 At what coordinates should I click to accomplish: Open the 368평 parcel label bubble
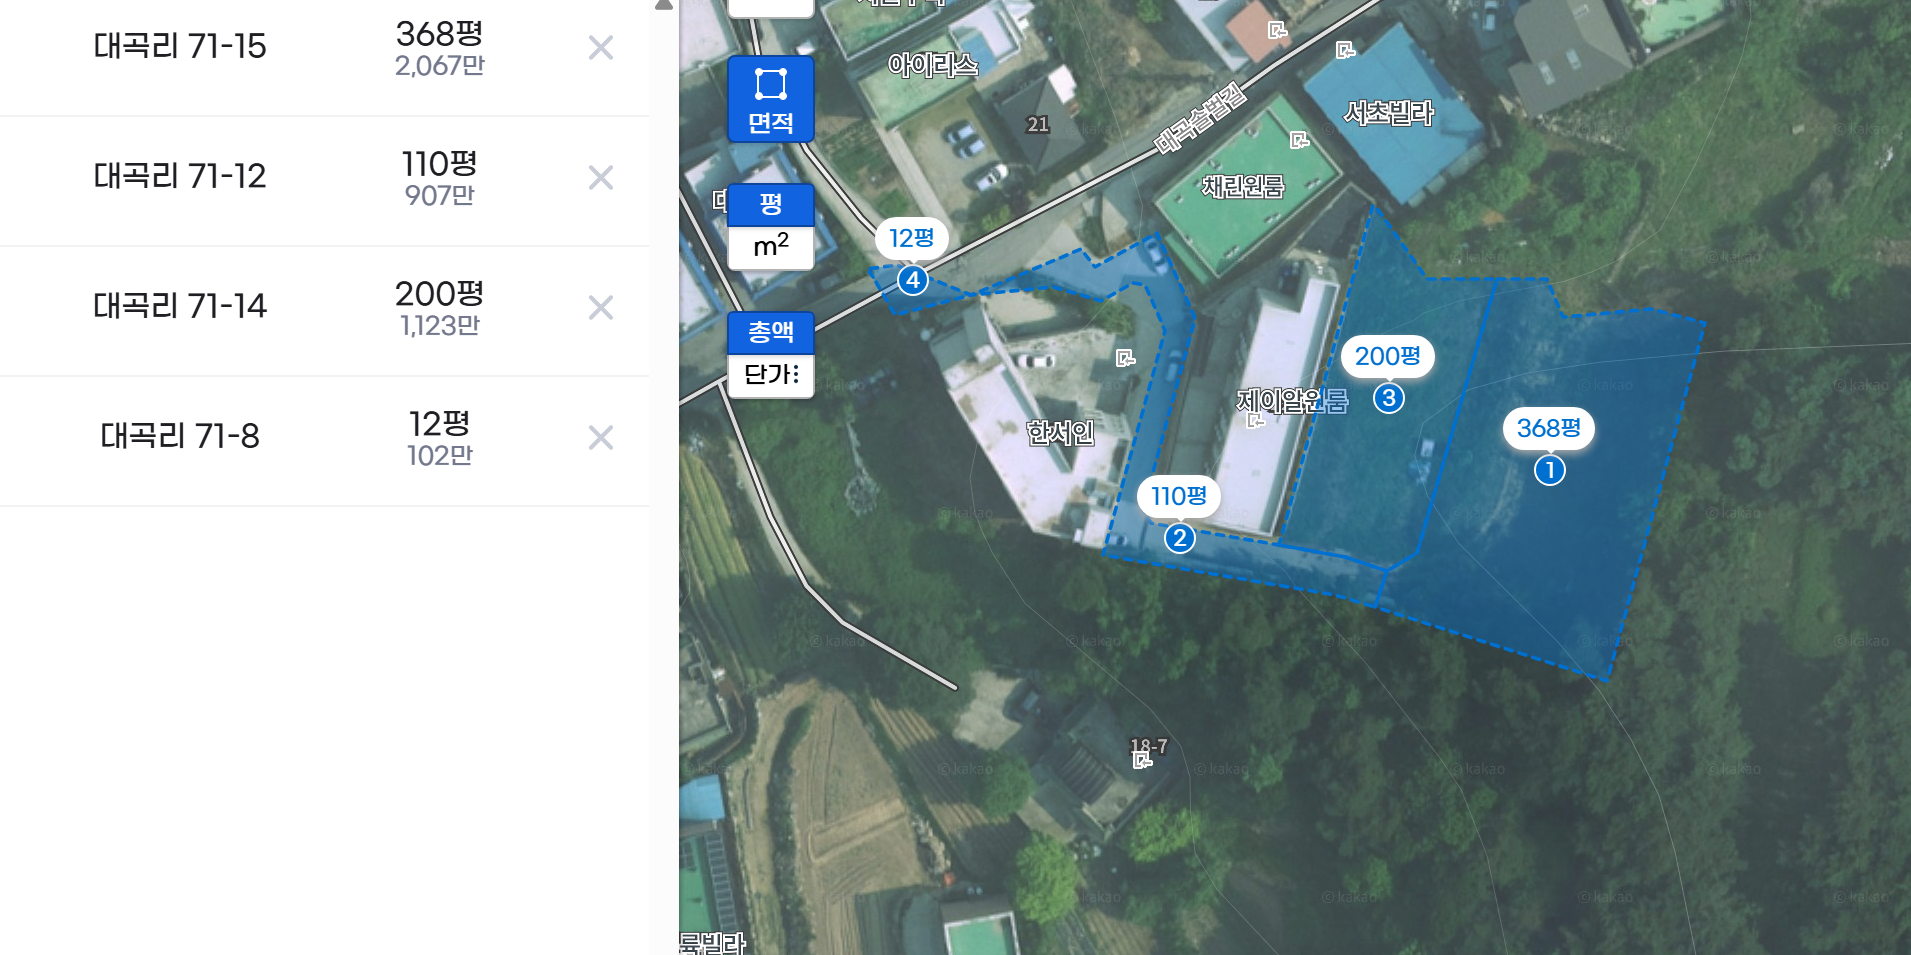(x=1549, y=428)
